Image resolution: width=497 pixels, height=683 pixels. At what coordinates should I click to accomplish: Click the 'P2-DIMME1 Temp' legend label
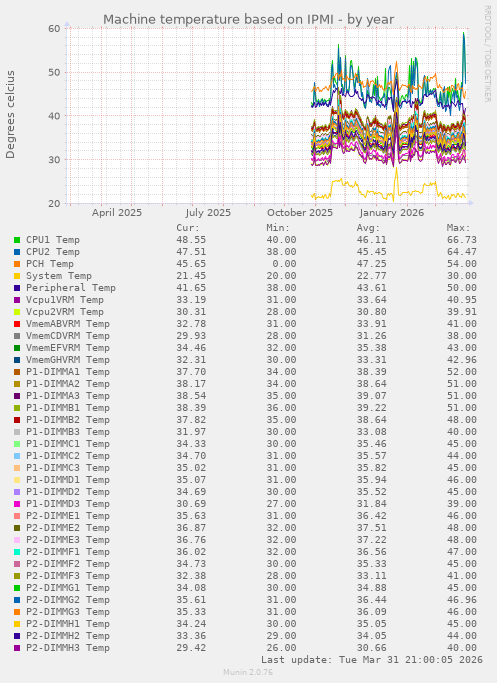pyautogui.click(x=68, y=516)
